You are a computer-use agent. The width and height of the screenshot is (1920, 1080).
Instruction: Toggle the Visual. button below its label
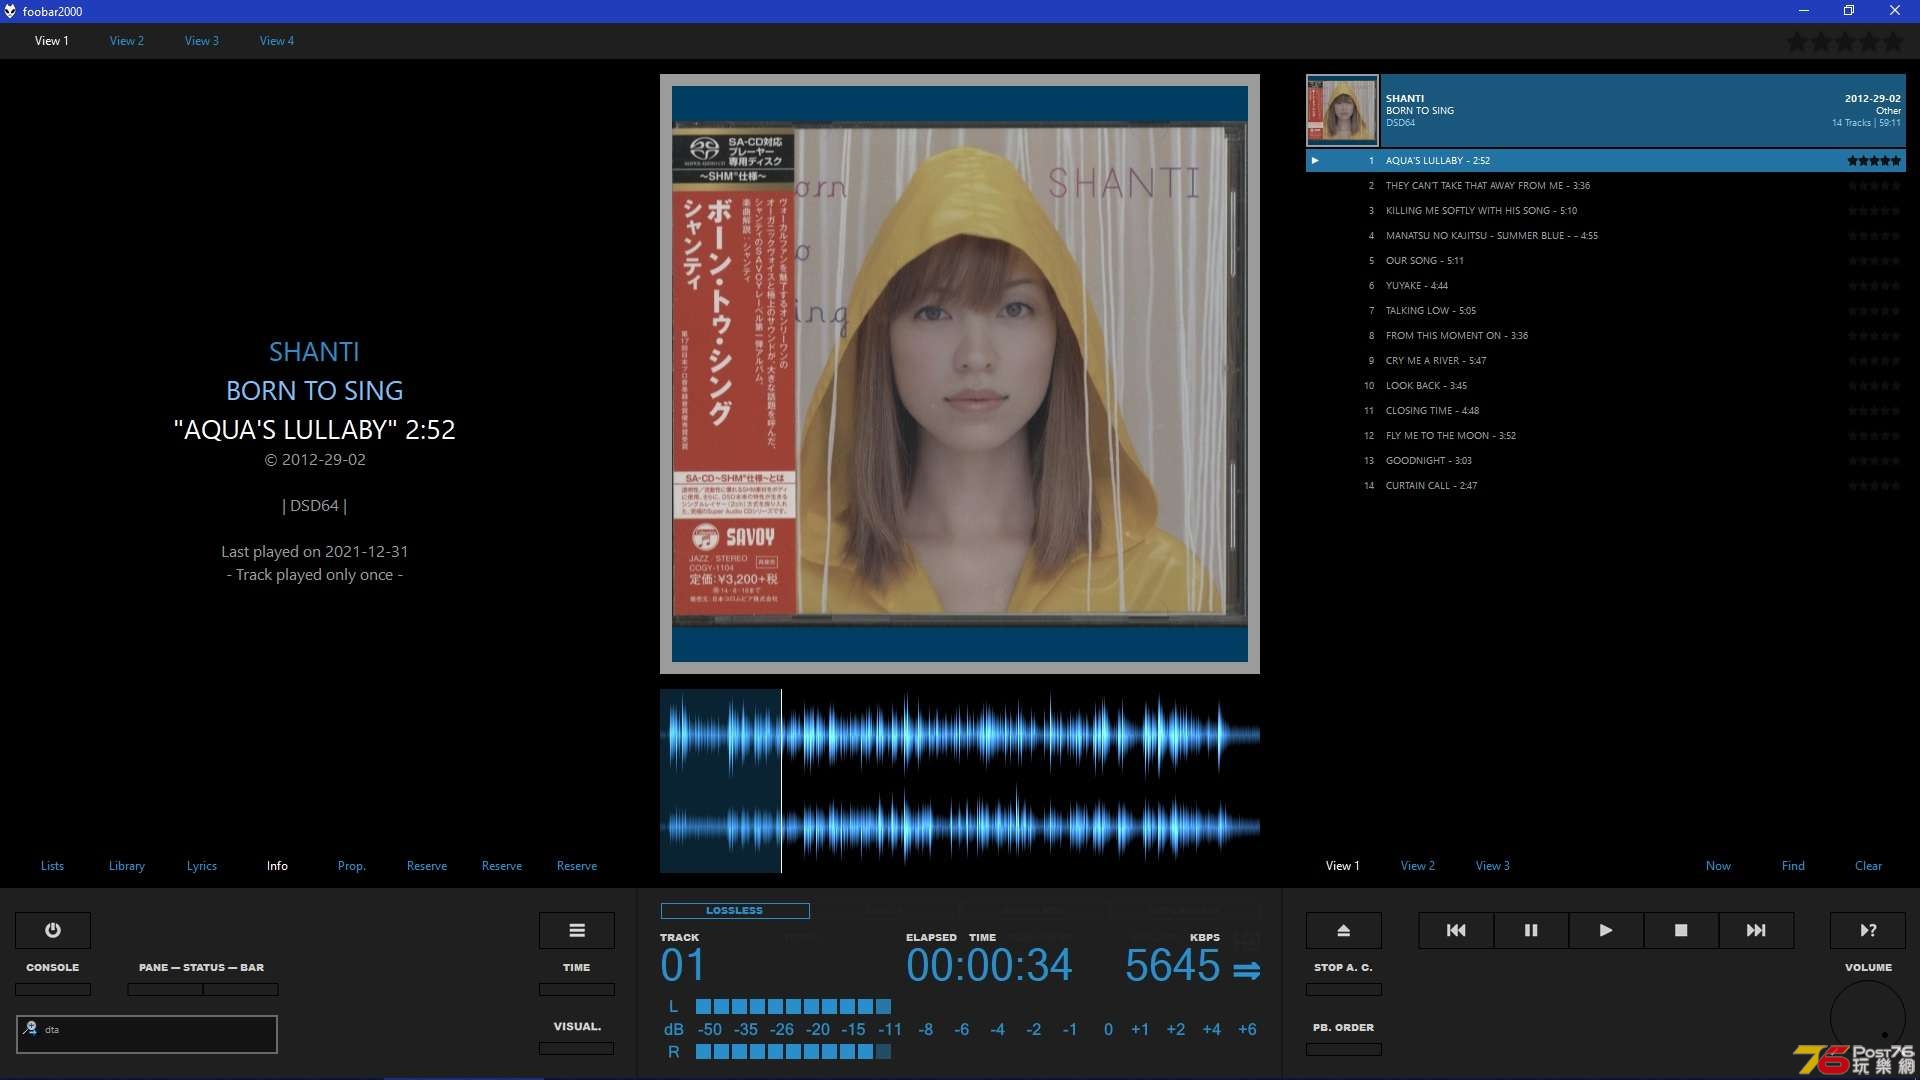[577, 1048]
